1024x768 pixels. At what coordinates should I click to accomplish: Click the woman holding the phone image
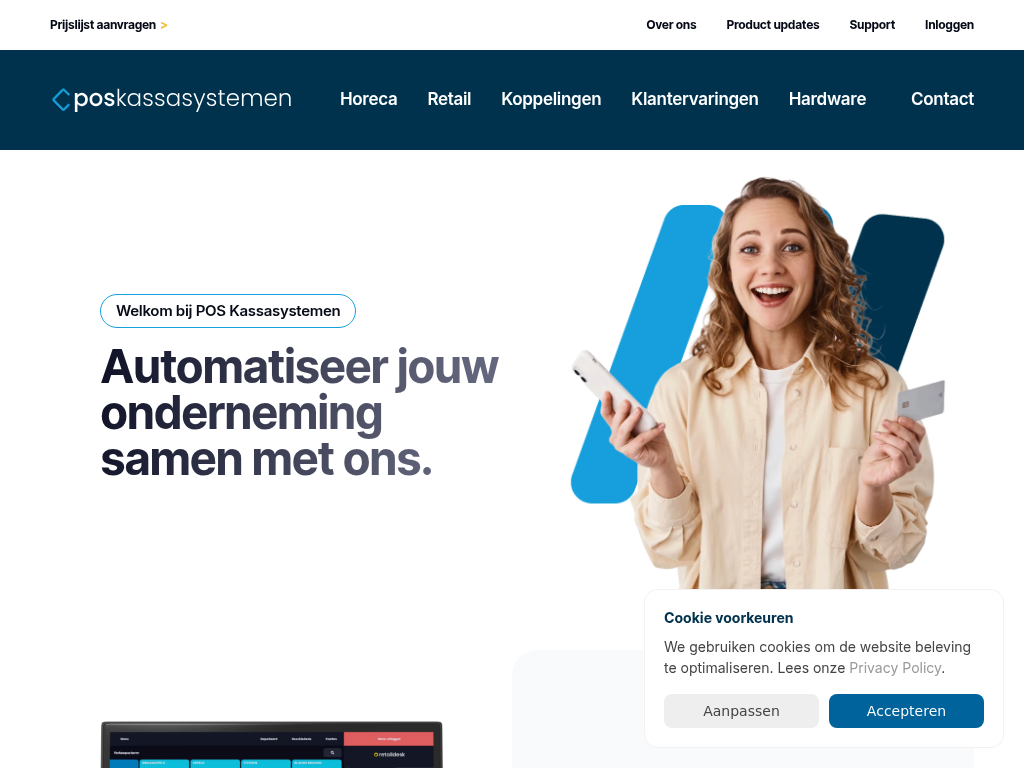(759, 383)
